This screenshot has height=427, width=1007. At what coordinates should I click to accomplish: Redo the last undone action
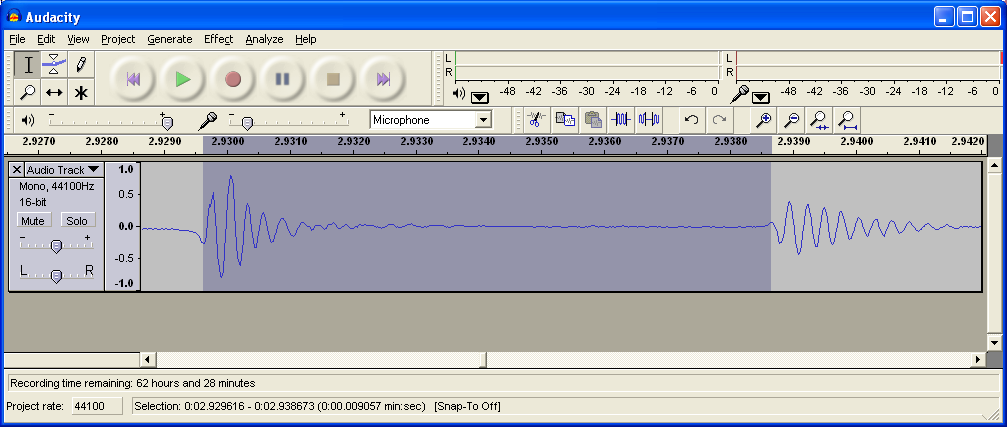pyautogui.click(x=719, y=119)
